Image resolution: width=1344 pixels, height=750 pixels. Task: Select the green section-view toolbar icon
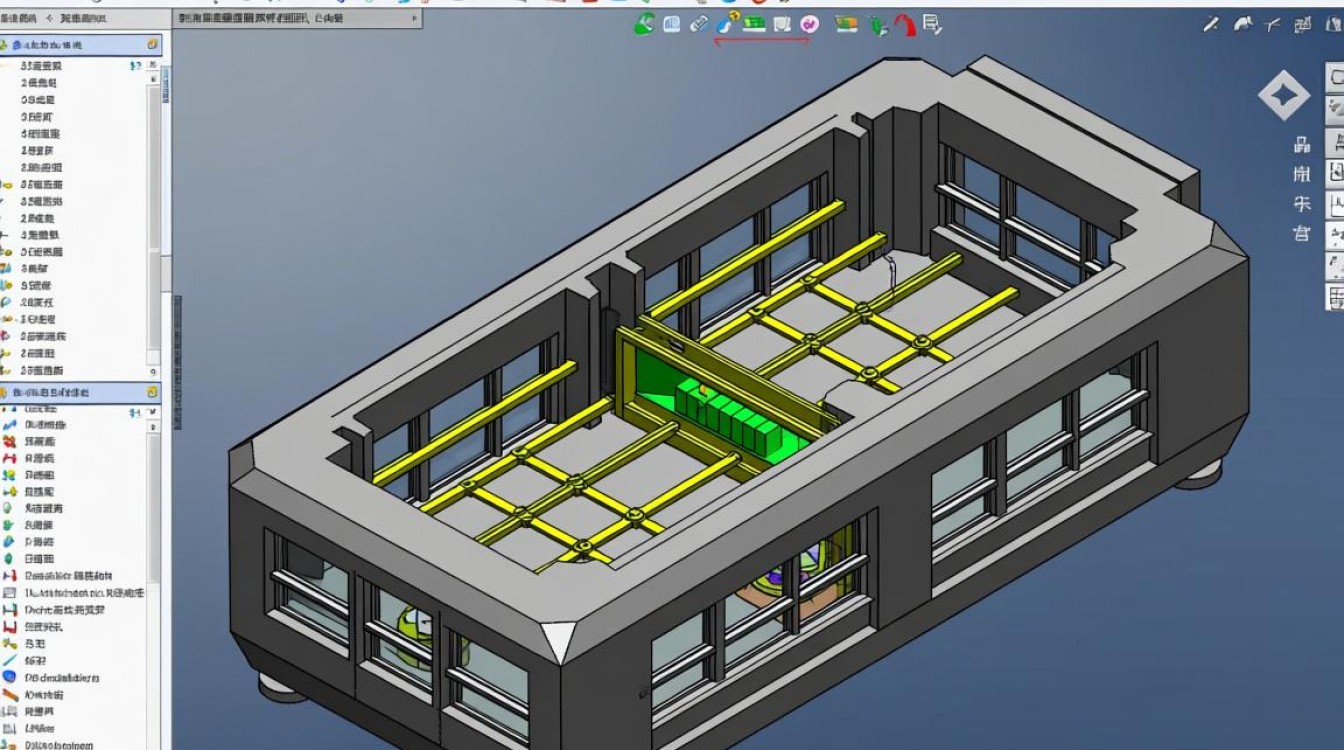click(x=753, y=24)
